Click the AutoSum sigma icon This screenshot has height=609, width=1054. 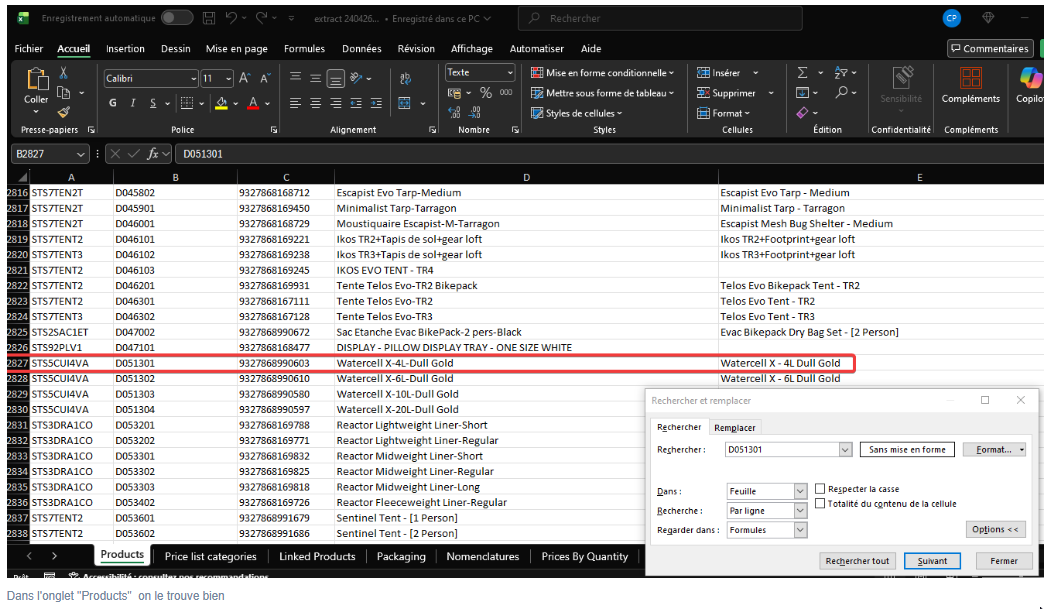(802, 73)
